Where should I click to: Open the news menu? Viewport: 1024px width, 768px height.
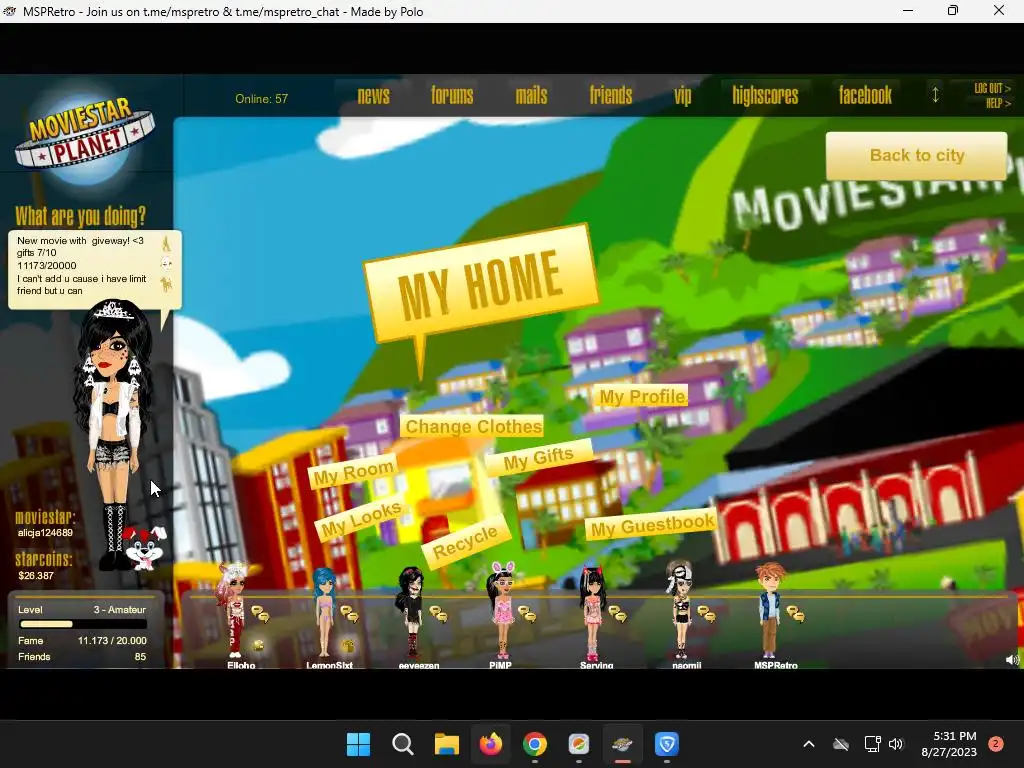[374, 96]
